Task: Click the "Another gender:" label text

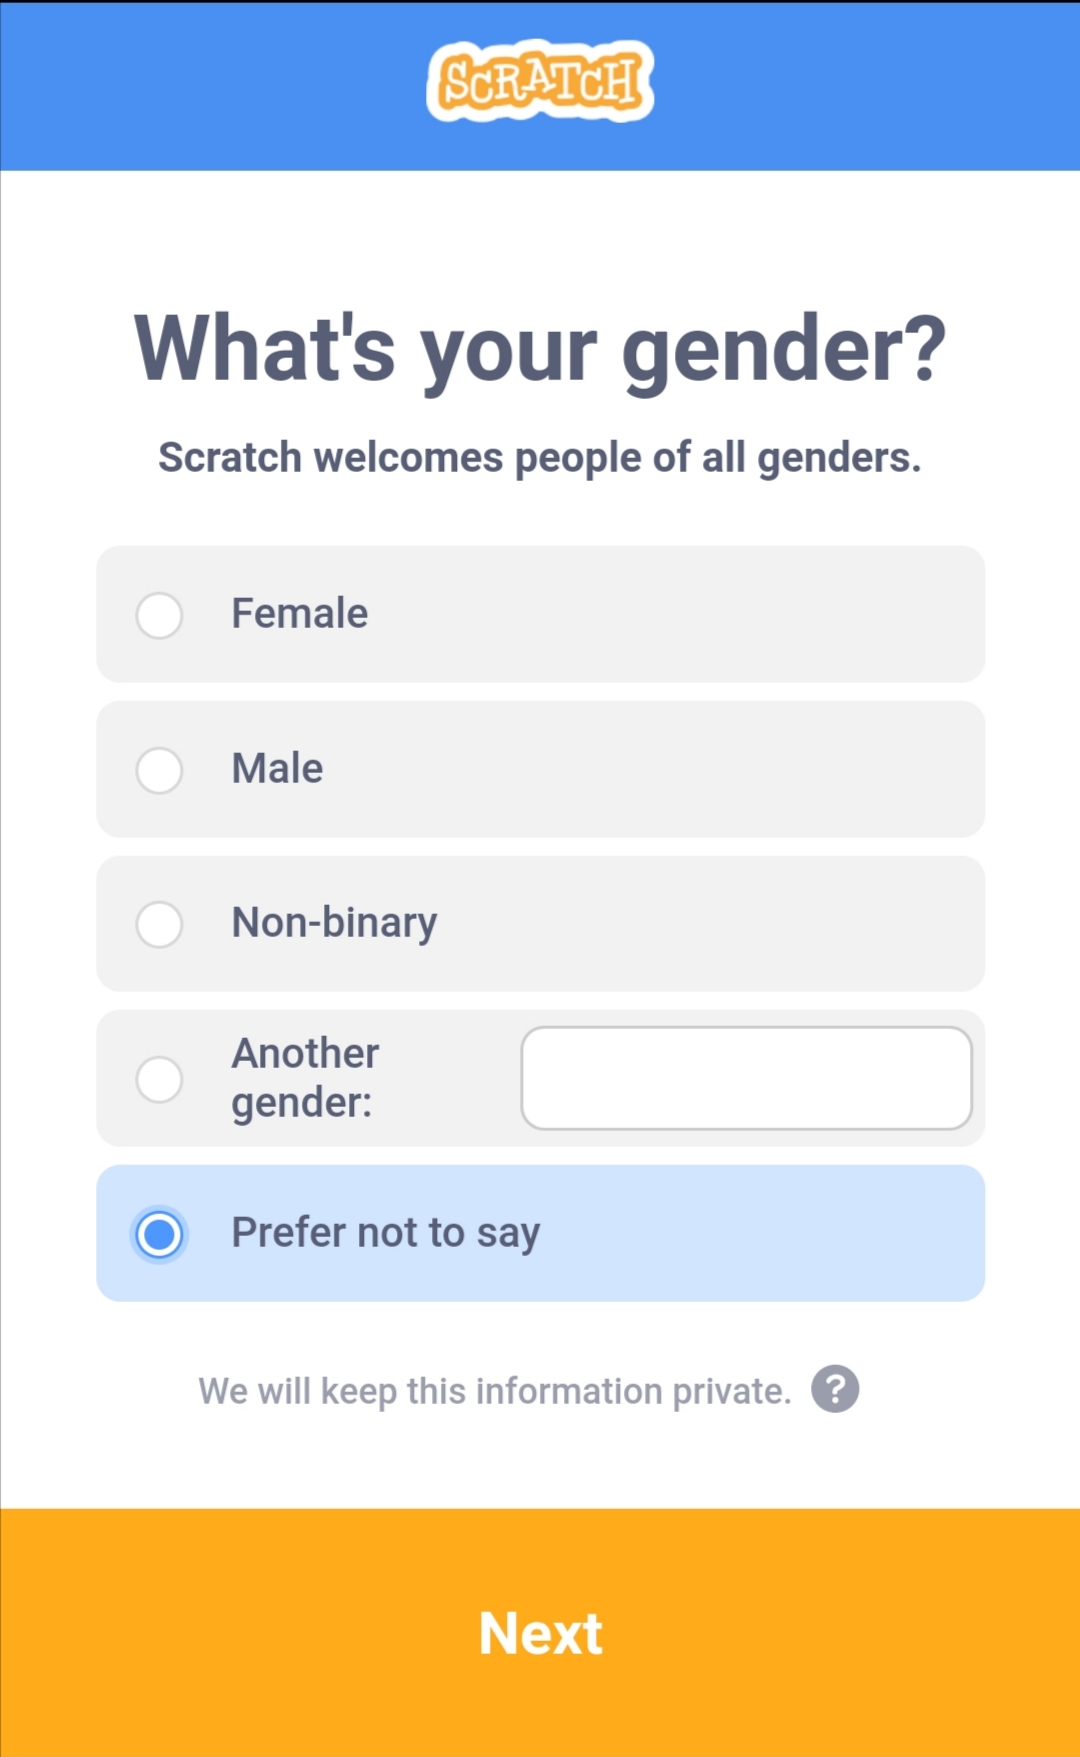Action: pos(305,1077)
